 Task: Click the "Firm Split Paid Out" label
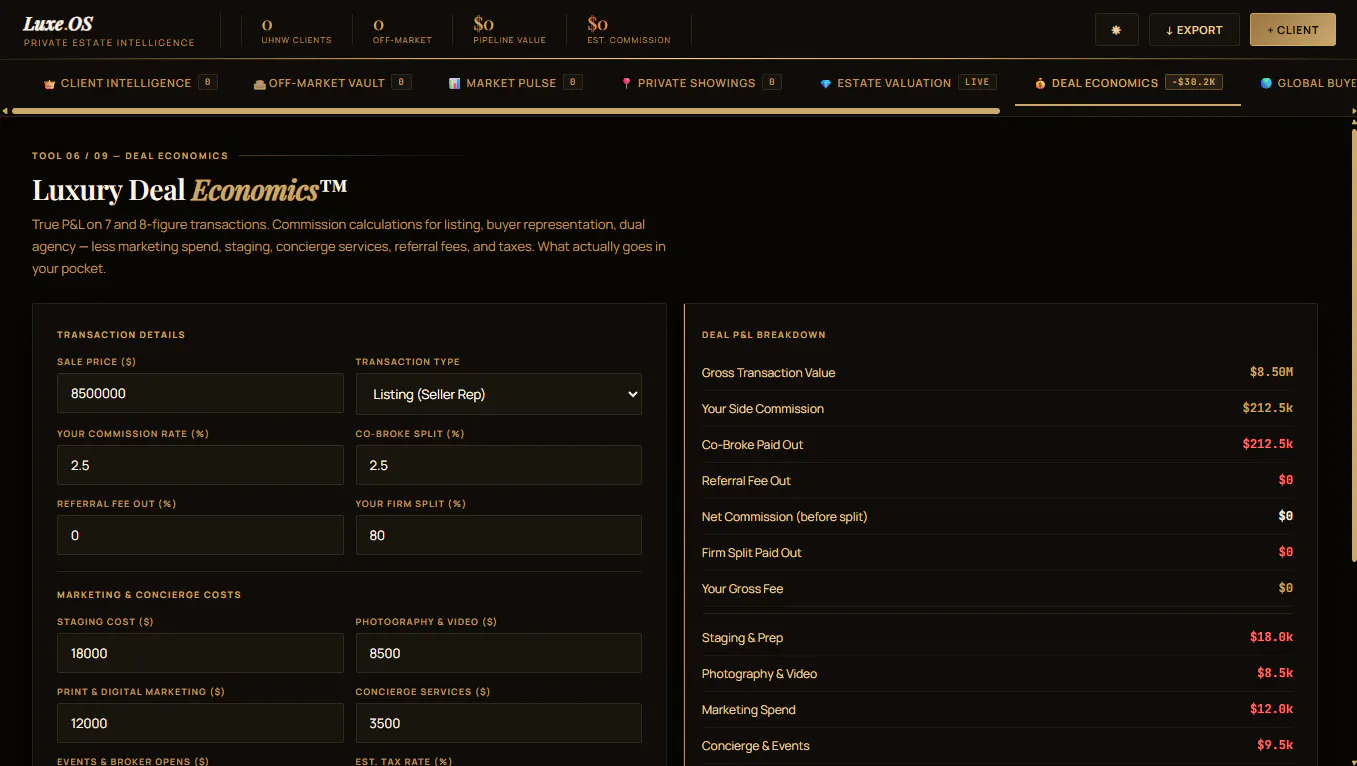pyautogui.click(x=752, y=553)
